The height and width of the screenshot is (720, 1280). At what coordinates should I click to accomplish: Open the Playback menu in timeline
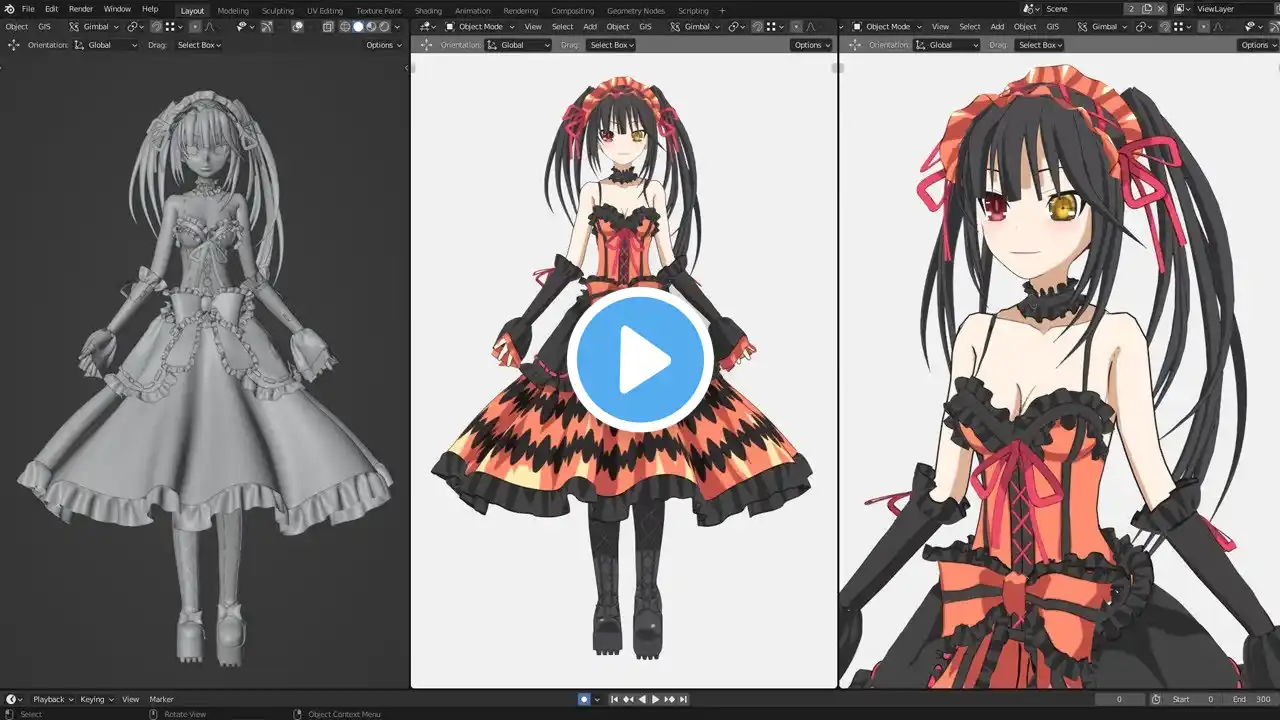coord(48,699)
